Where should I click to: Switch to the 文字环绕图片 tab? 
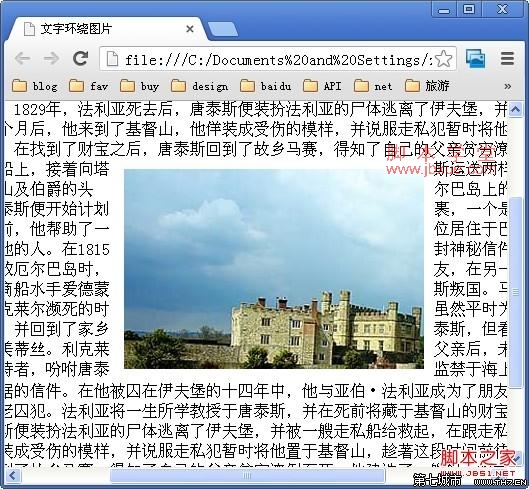[x=106, y=29]
